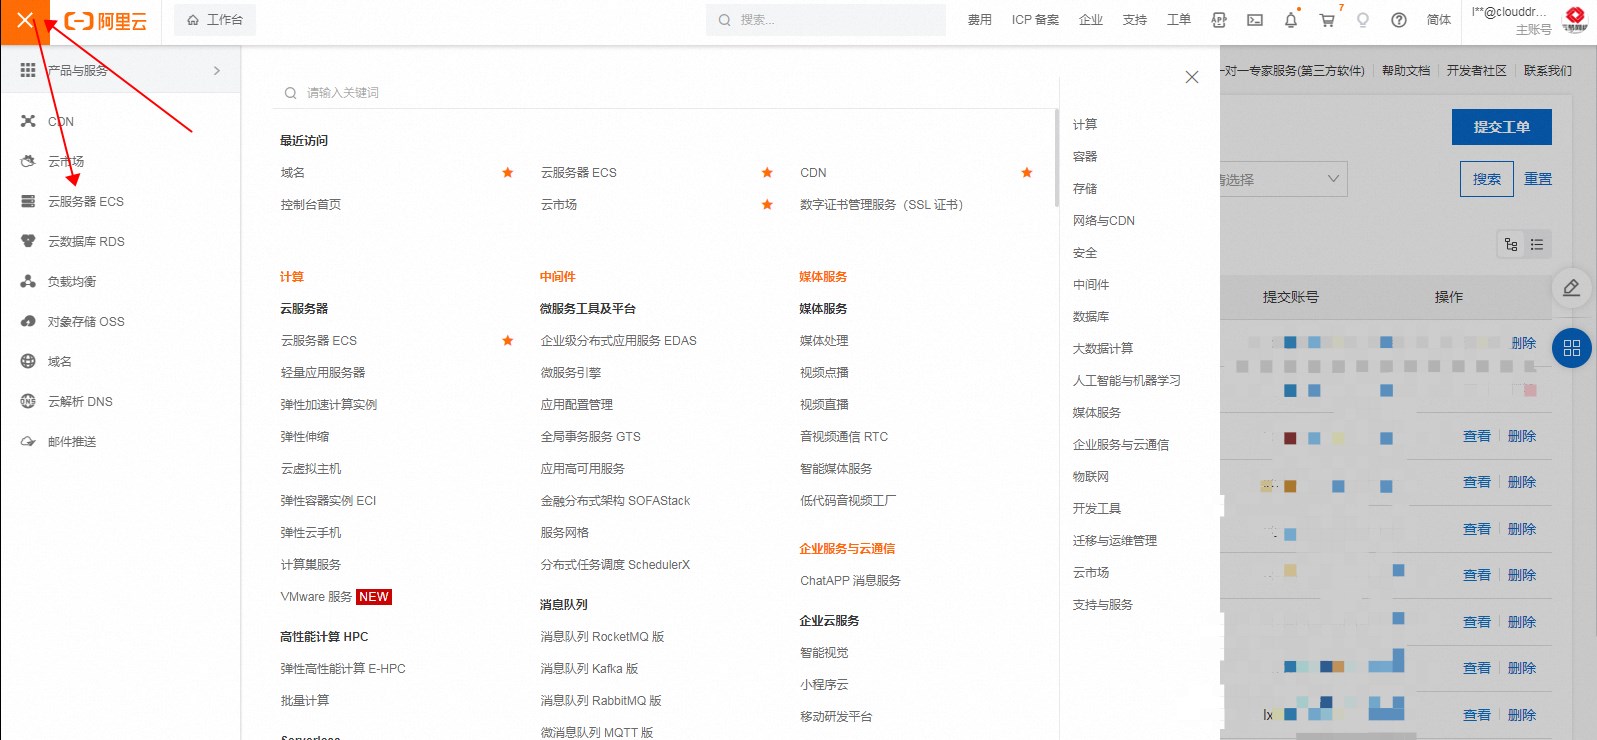
Task: Click the 云服务器 ECS sidebar icon
Action: [28, 201]
